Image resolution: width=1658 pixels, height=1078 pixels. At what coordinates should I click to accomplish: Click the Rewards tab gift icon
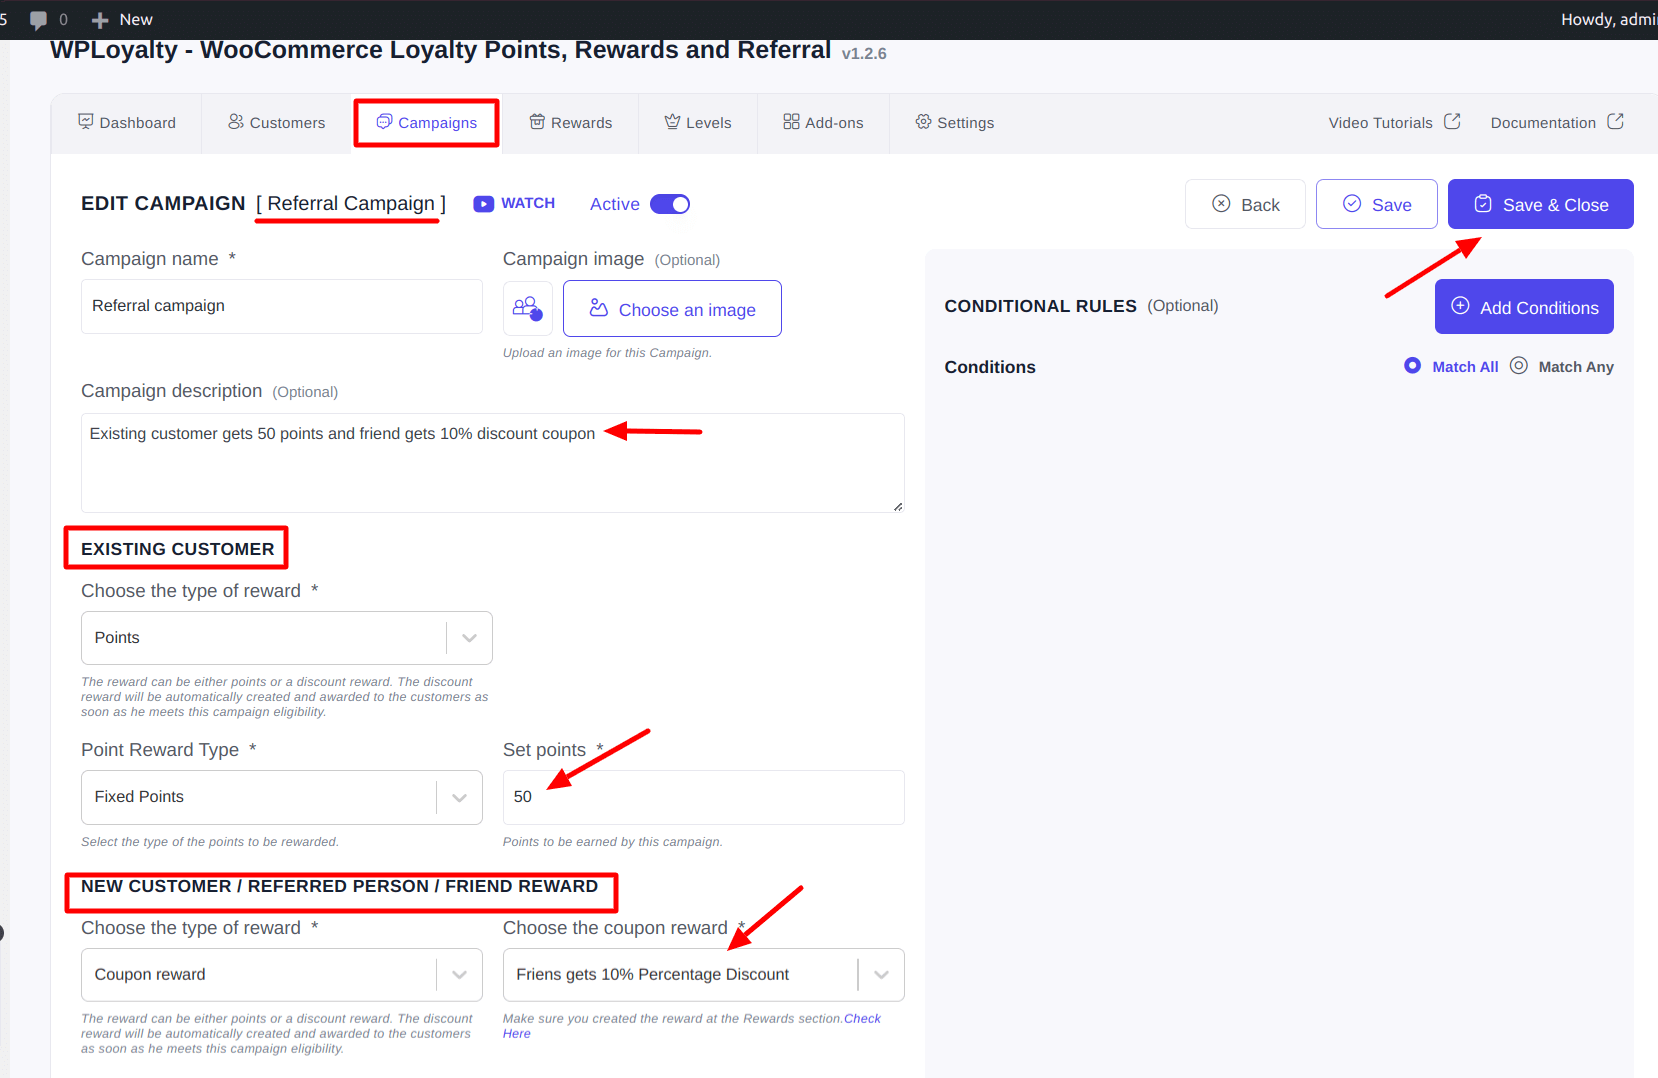[537, 121]
